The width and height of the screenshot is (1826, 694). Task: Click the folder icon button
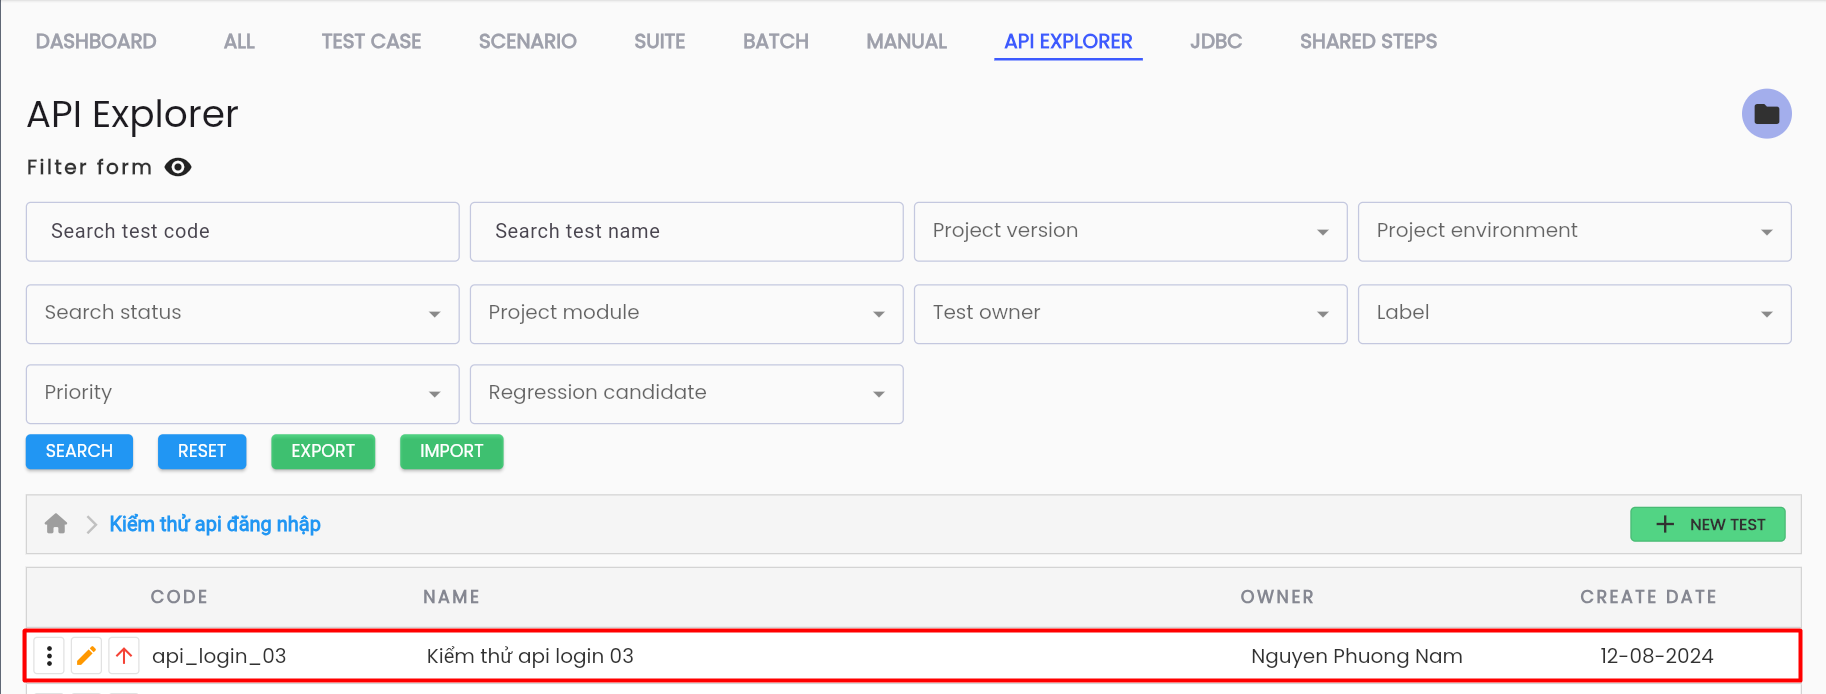click(1766, 114)
